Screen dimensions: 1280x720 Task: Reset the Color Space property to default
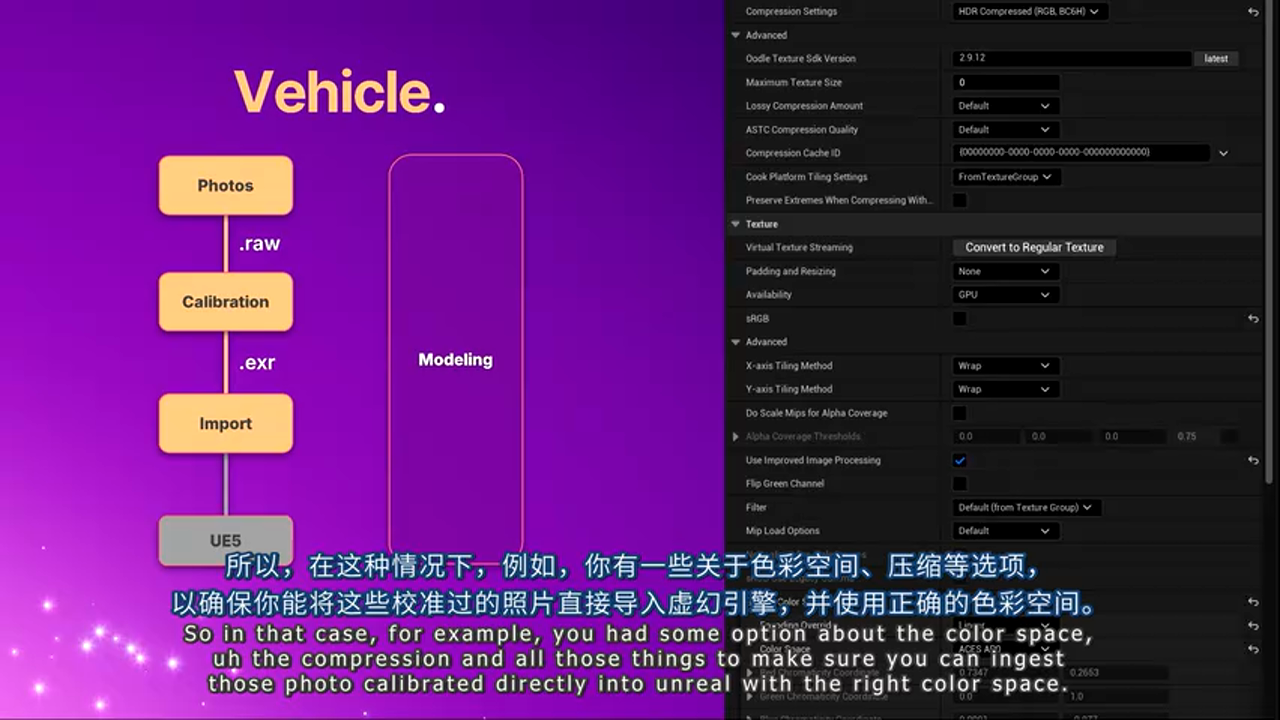click(1256, 648)
